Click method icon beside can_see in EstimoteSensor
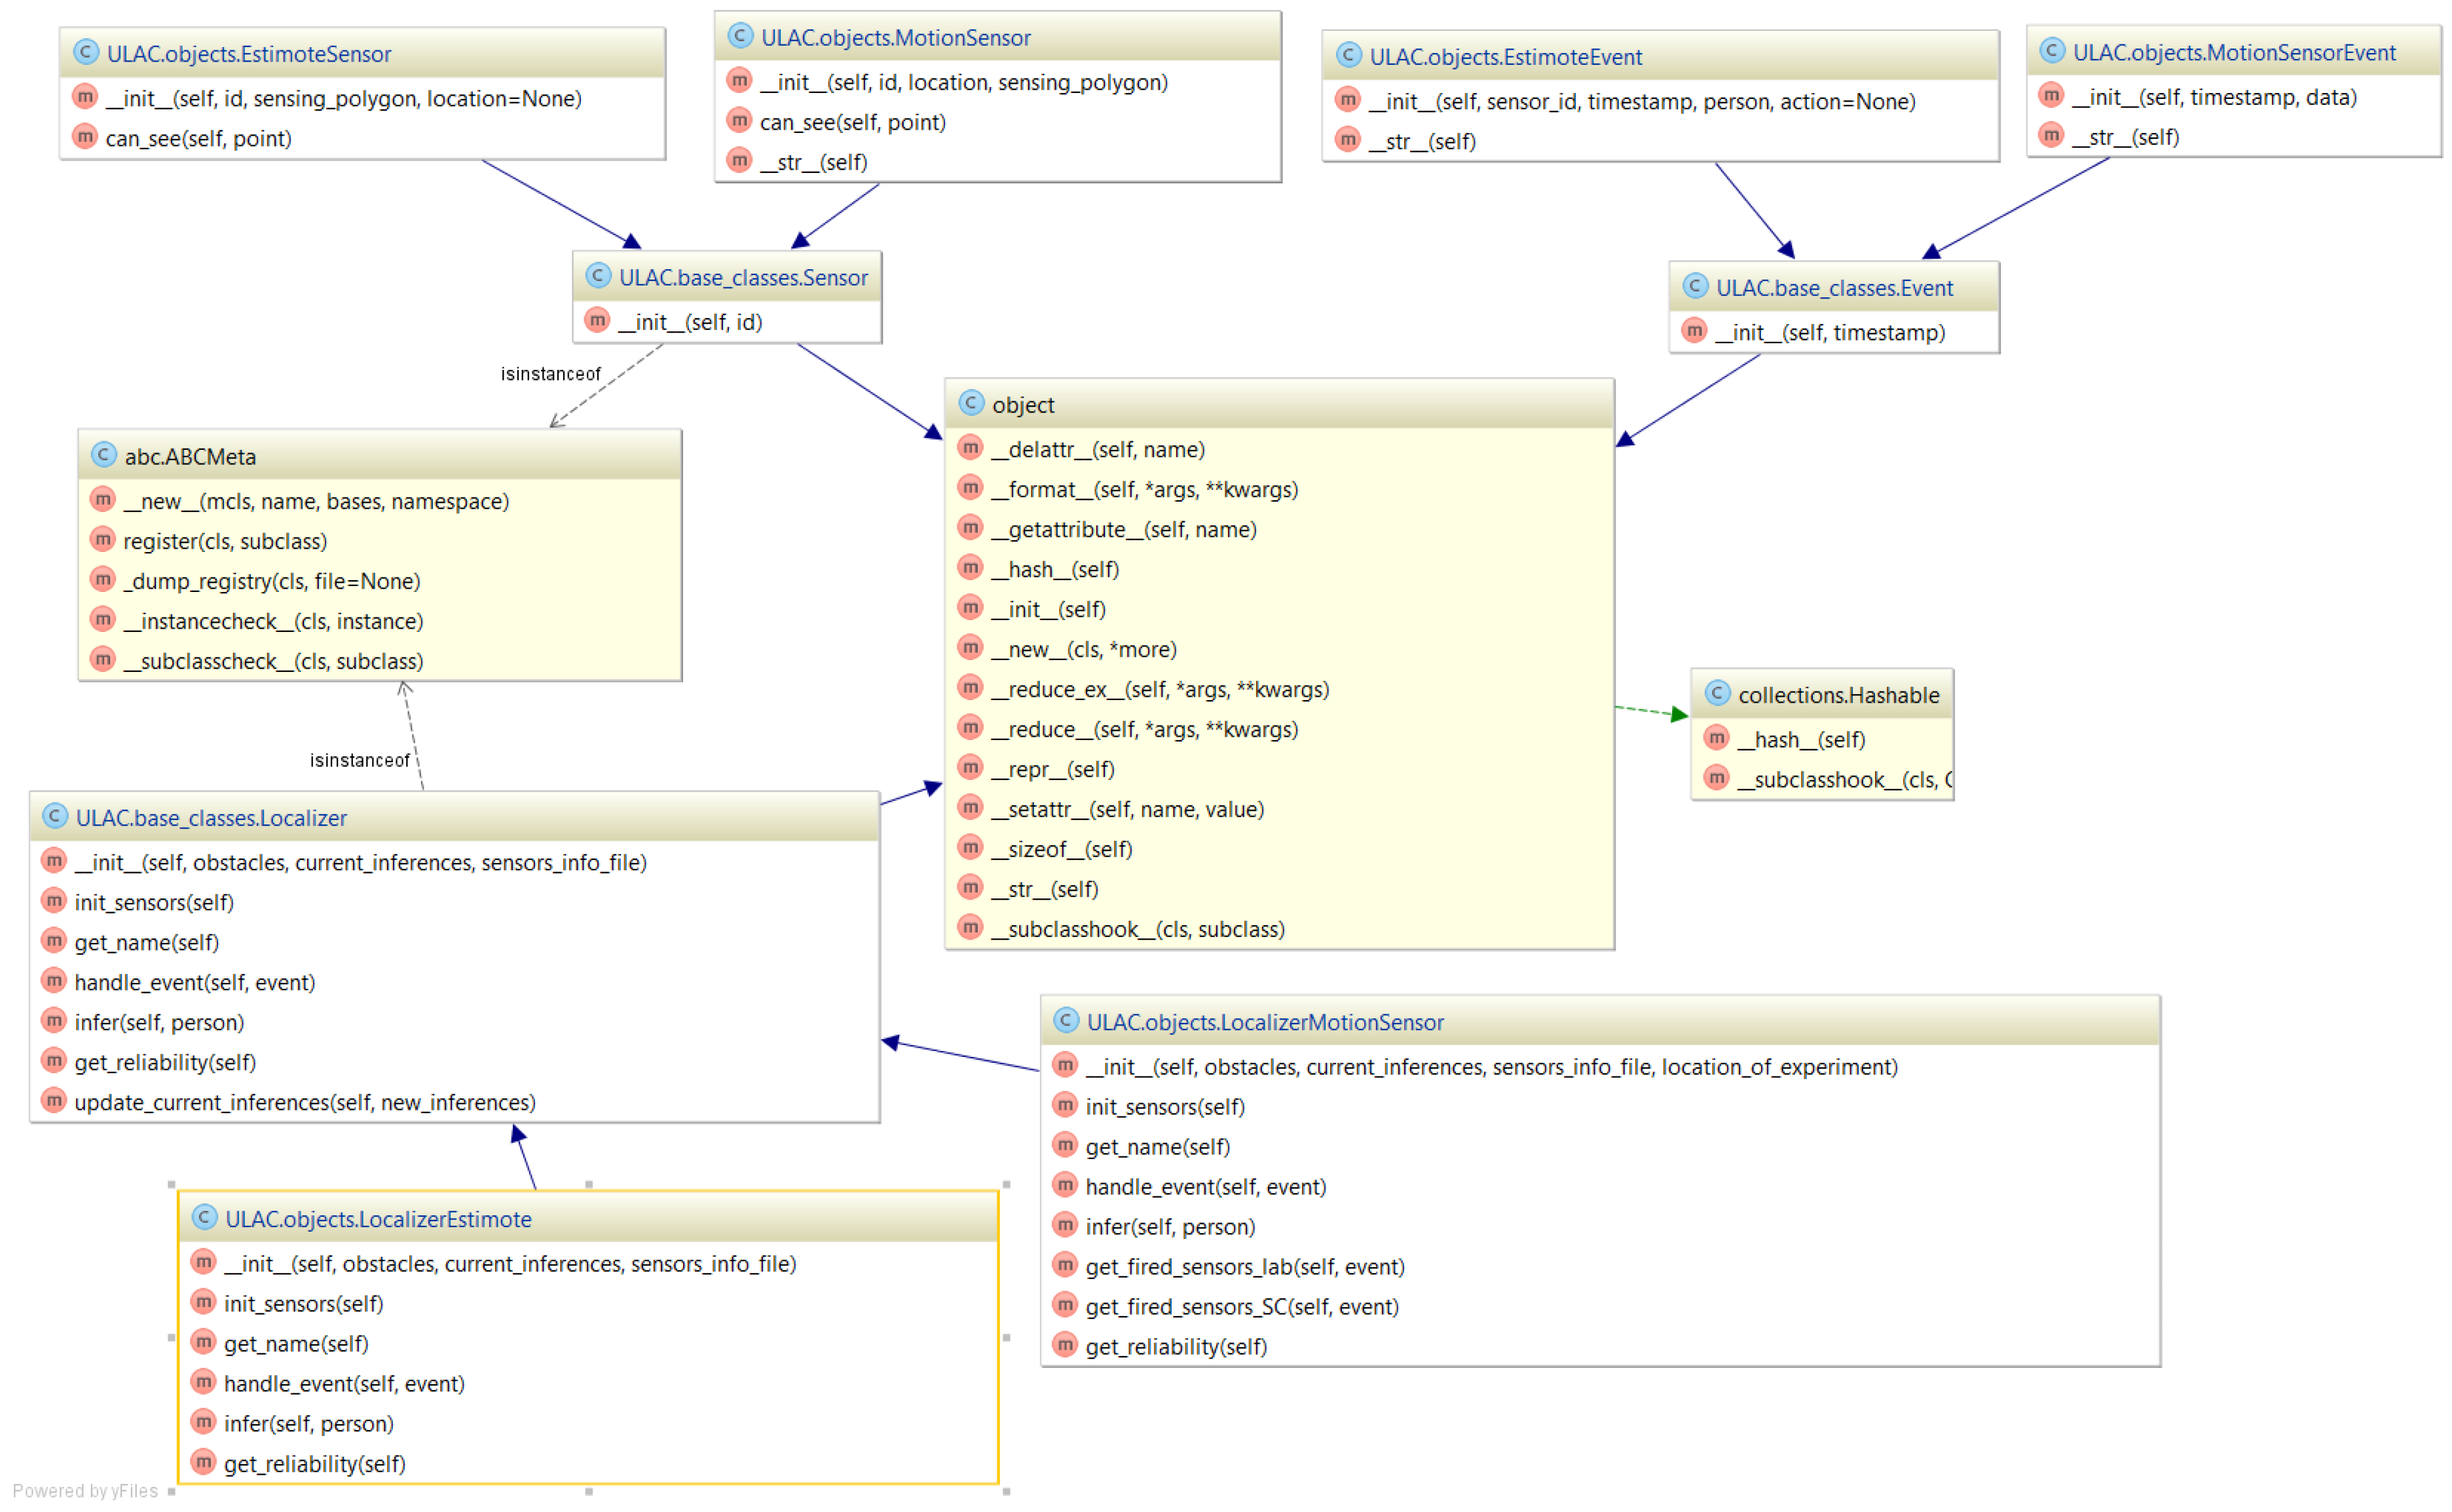Screen dimensions: 2452x1512 85,136
